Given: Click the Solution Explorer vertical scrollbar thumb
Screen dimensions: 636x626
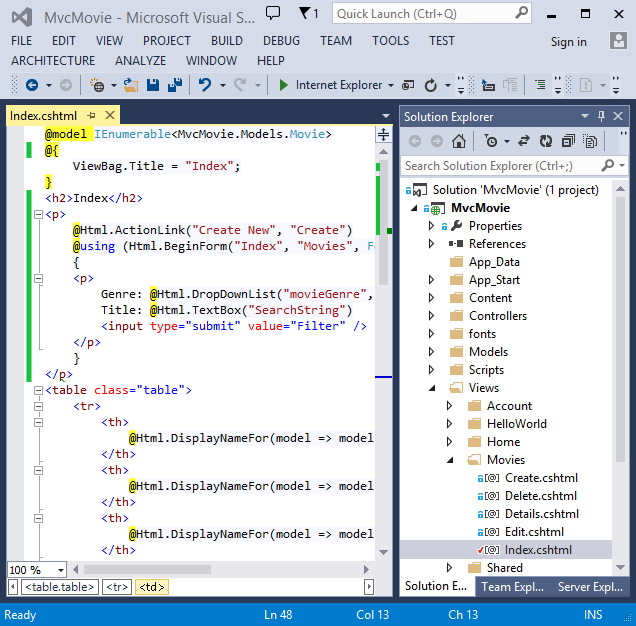Looking at the screenshot, I should (x=620, y=329).
